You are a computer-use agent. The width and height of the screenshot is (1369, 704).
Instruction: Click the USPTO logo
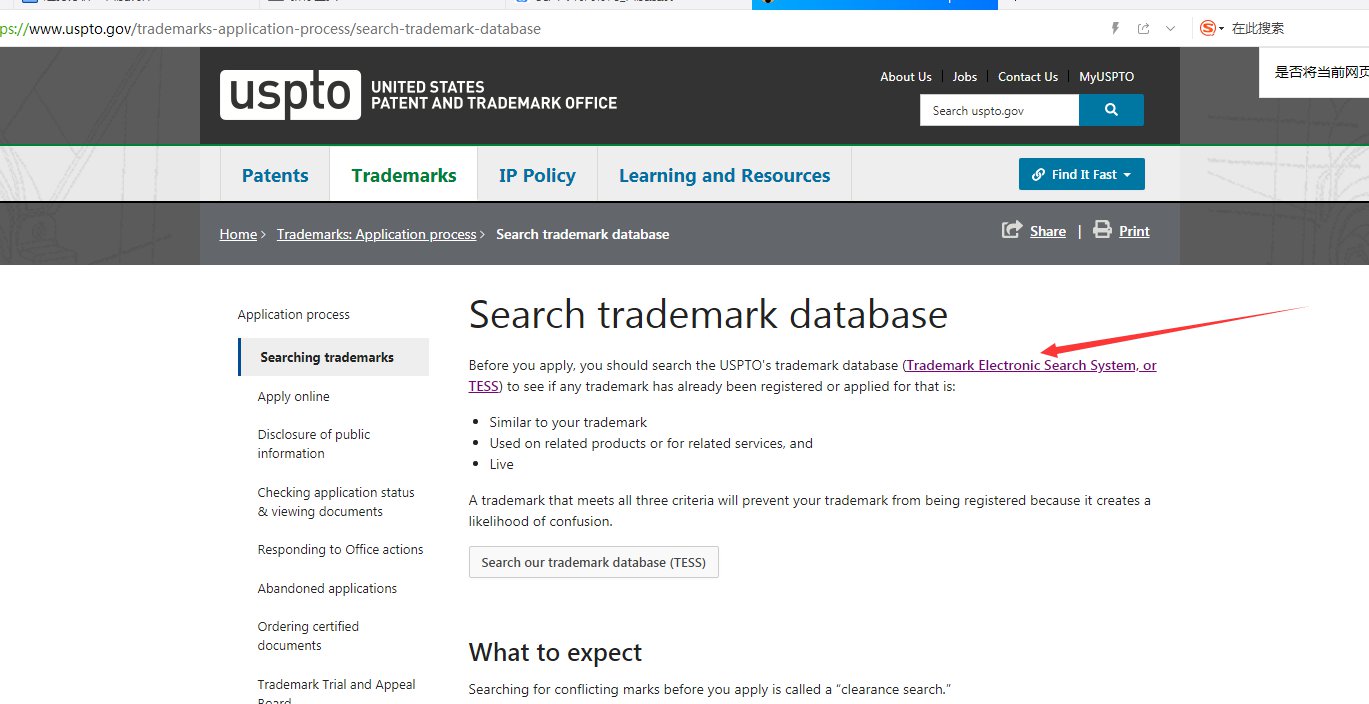pyautogui.click(x=290, y=95)
